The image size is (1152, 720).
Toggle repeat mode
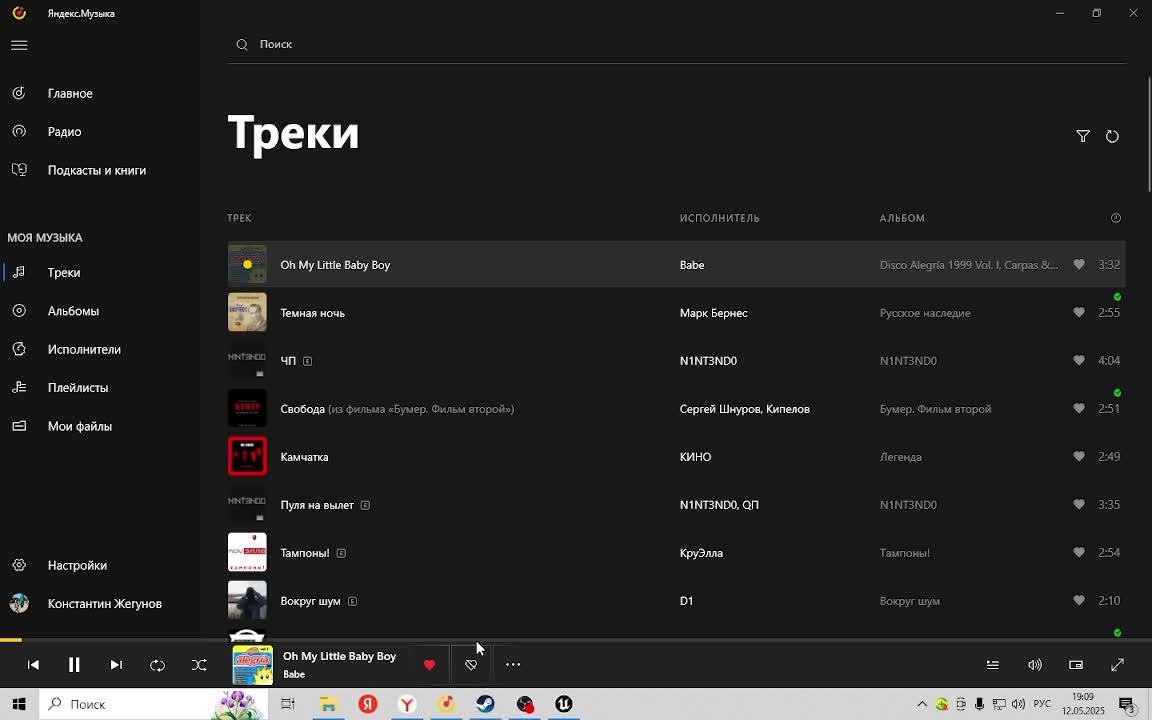tap(157, 665)
